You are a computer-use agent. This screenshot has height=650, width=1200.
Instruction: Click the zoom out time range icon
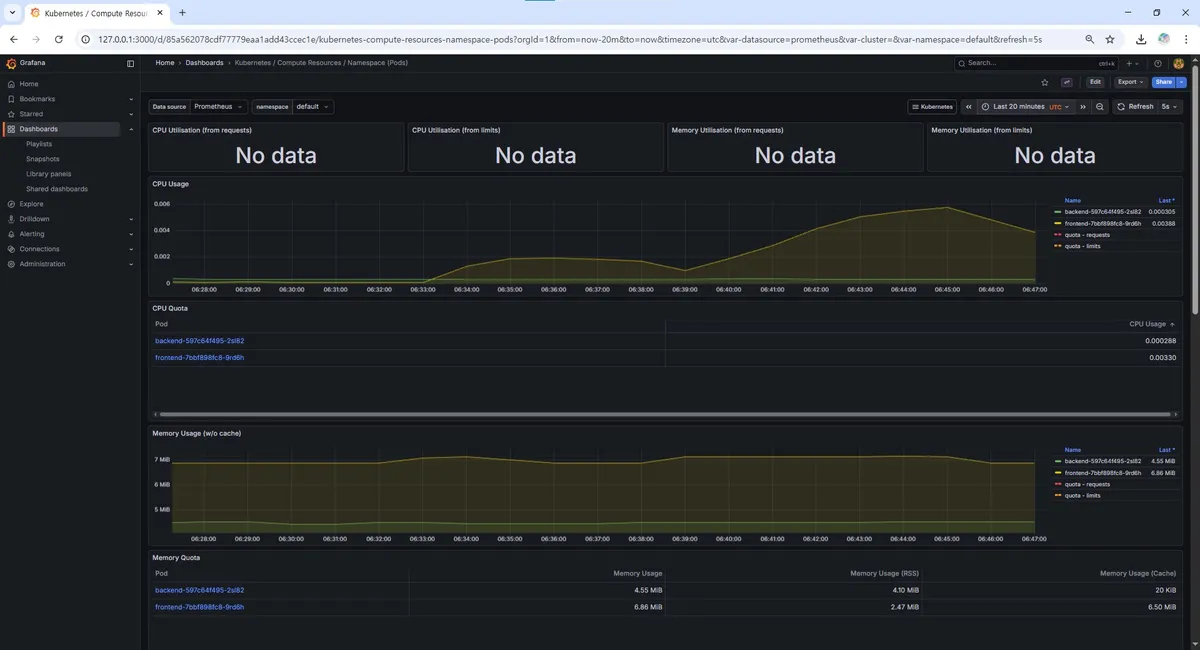(x=1100, y=106)
